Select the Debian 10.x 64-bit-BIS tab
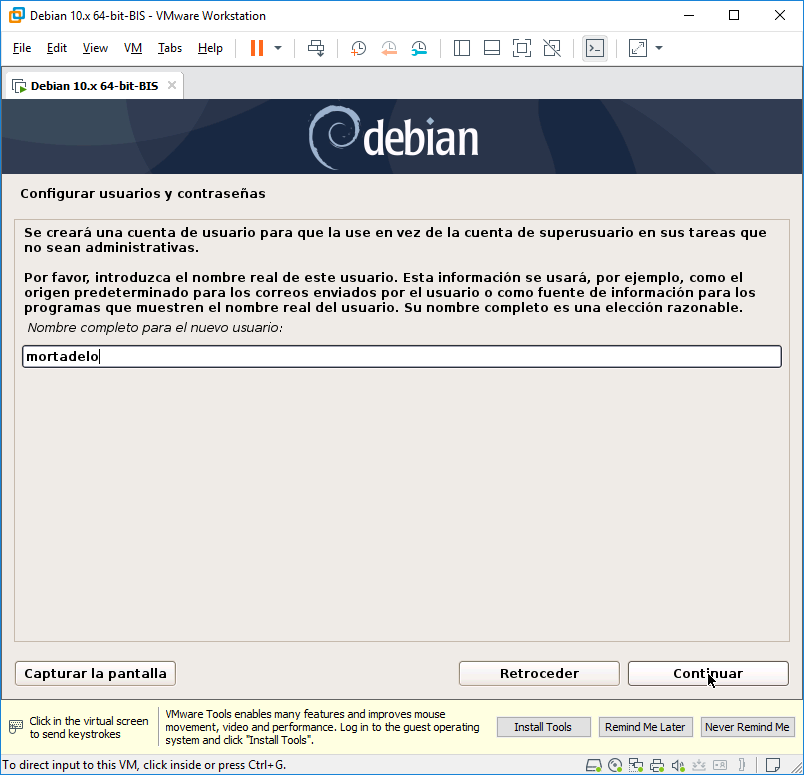Image resolution: width=804 pixels, height=775 pixels. pyautogui.click(x=94, y=86)
